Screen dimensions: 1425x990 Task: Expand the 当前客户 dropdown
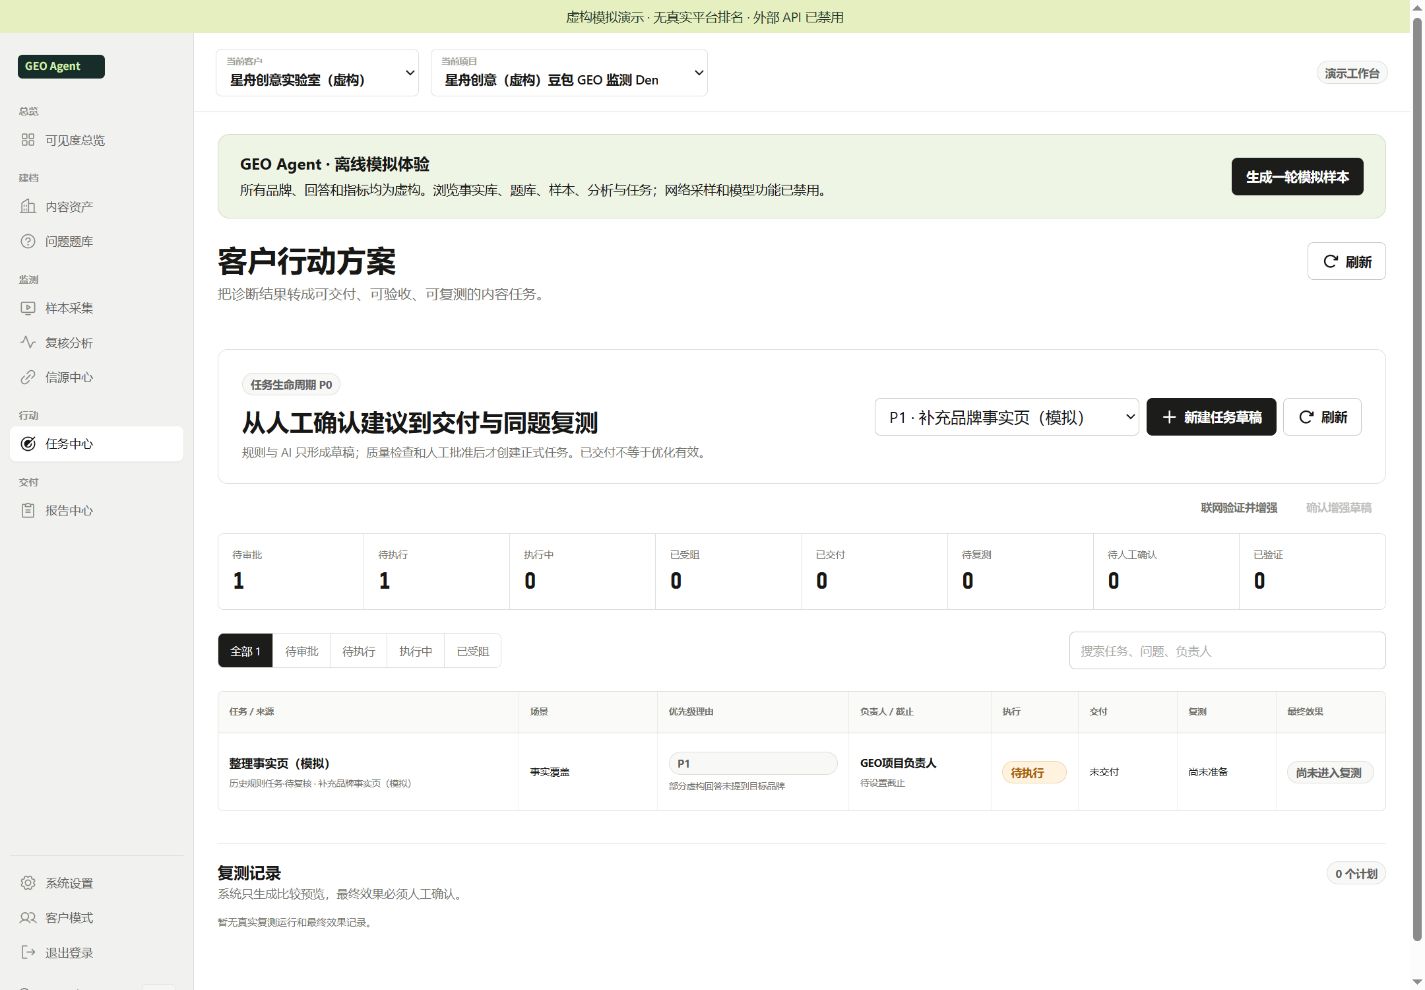(317, 73)
